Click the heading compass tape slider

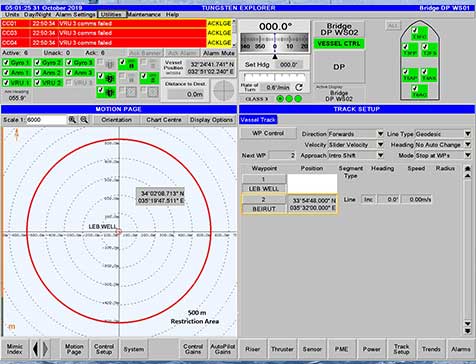click(x=275, y=42)
